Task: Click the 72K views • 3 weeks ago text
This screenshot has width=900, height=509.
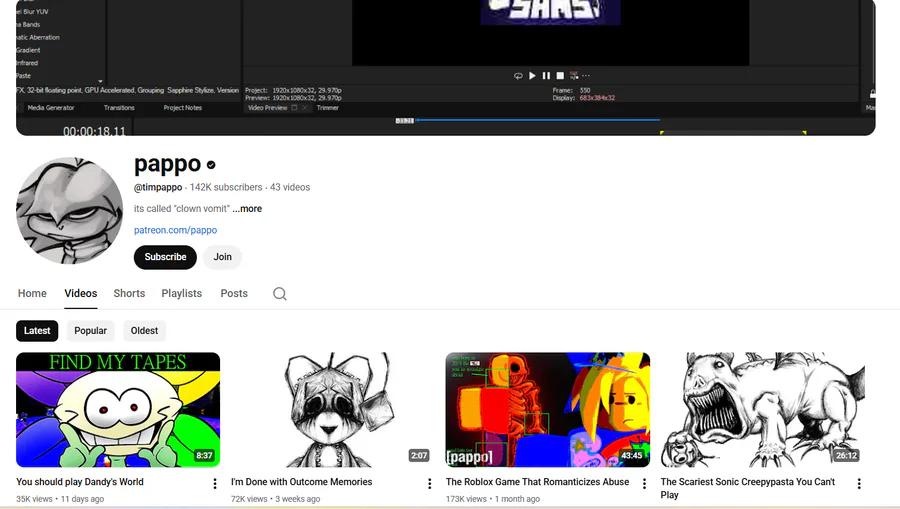Action: 276,499
